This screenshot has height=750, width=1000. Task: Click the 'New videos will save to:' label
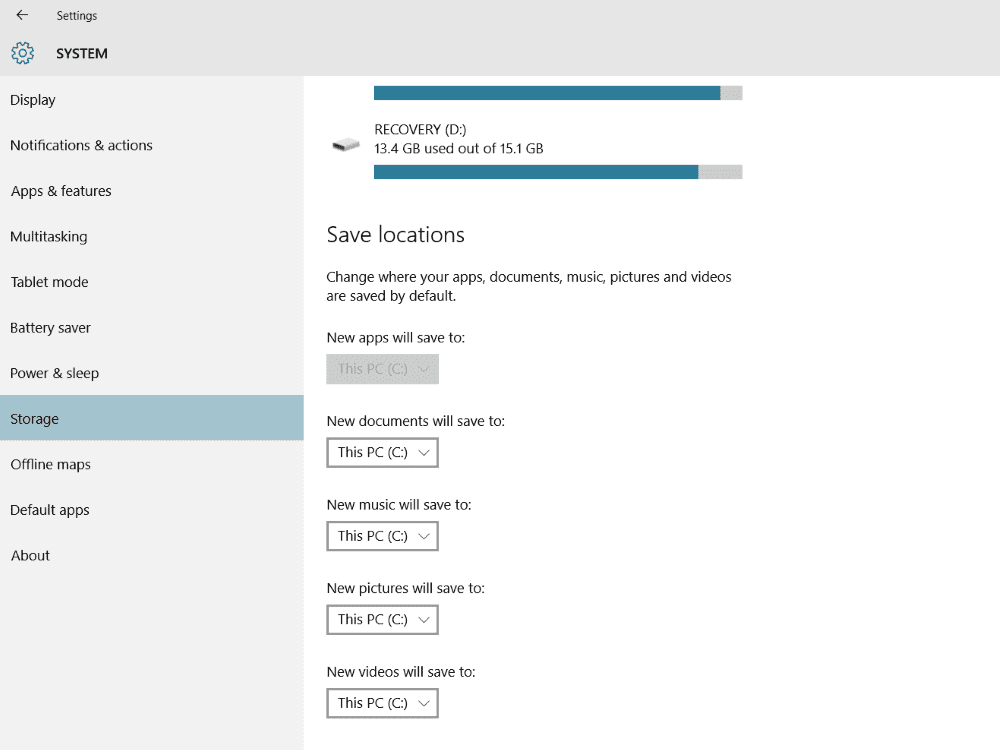point(401,672)
